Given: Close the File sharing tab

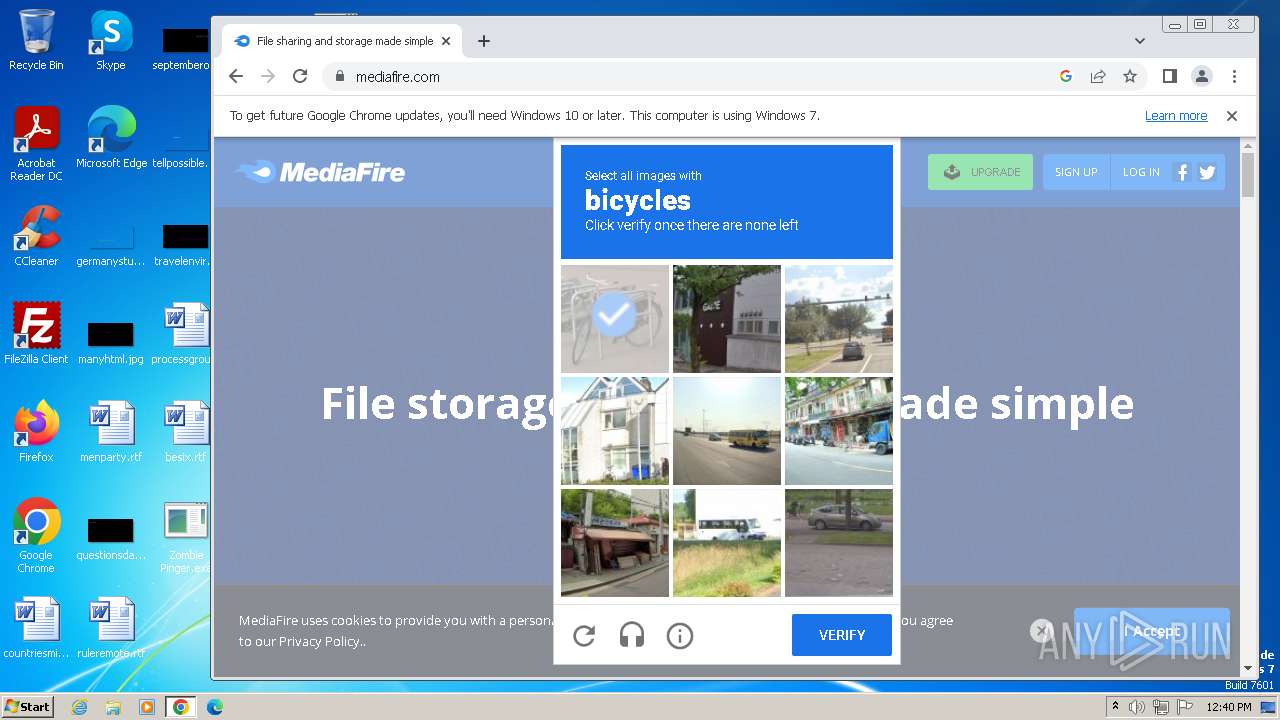Looking at the screenshot, I should (446, 41).
